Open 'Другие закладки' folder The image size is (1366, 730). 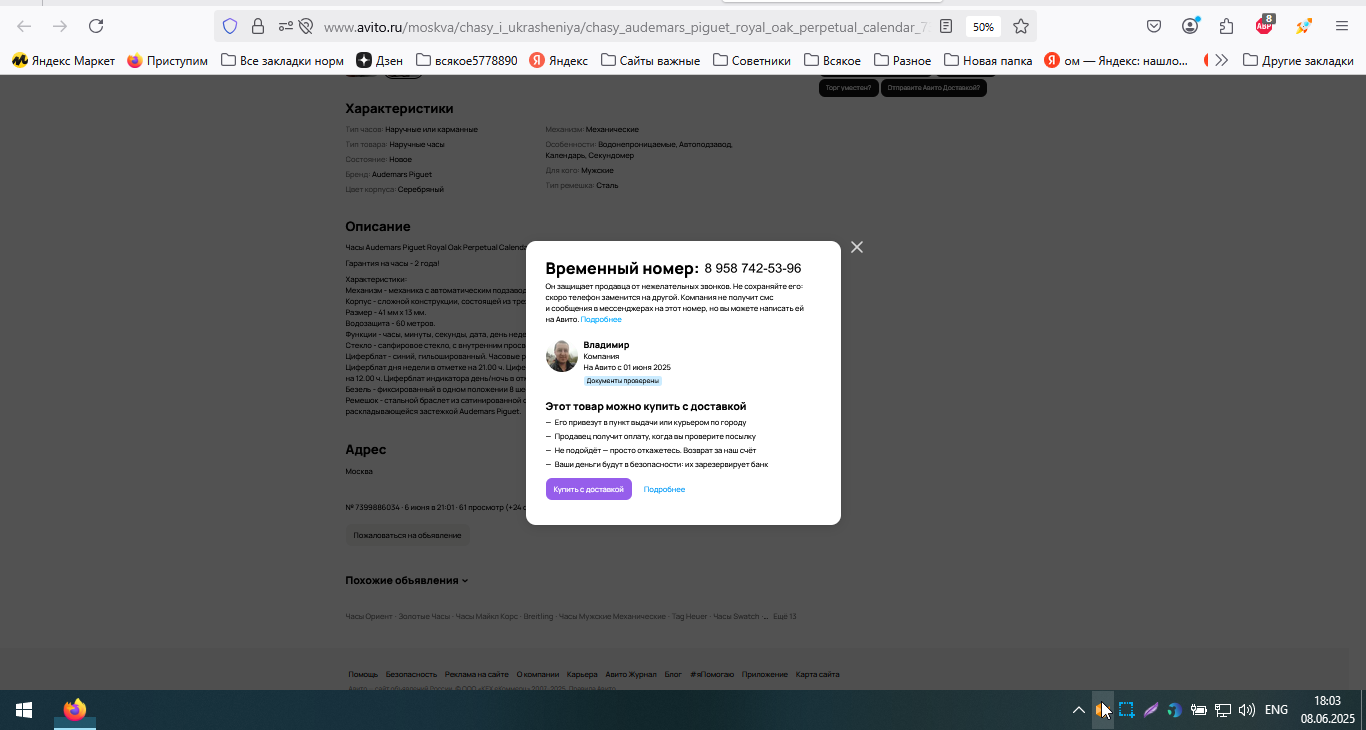pyautogui.click(x=1298, y=61)
